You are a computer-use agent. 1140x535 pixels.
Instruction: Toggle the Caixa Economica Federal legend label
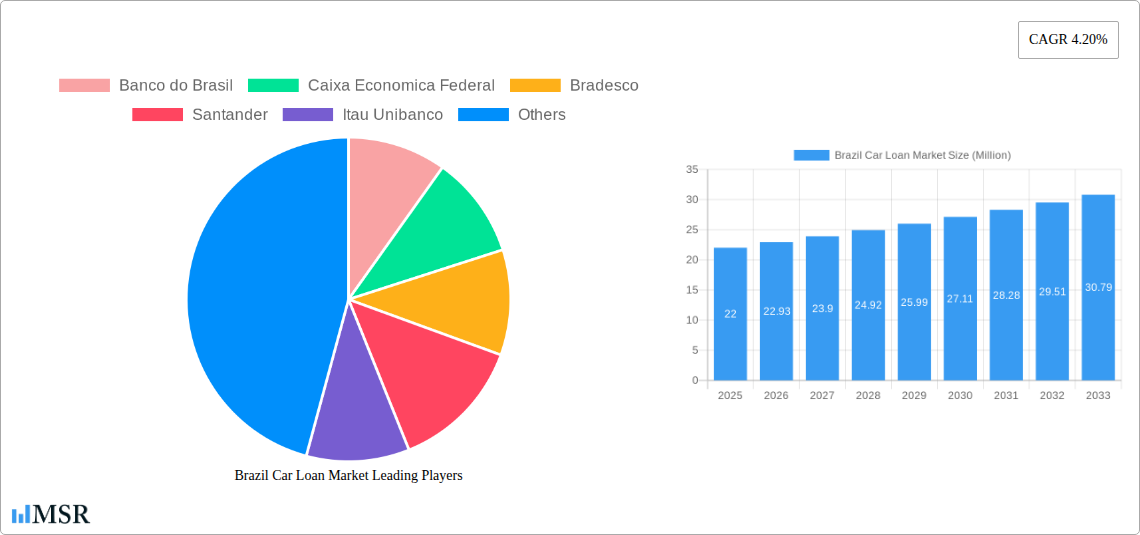click(x=401, y=86)
